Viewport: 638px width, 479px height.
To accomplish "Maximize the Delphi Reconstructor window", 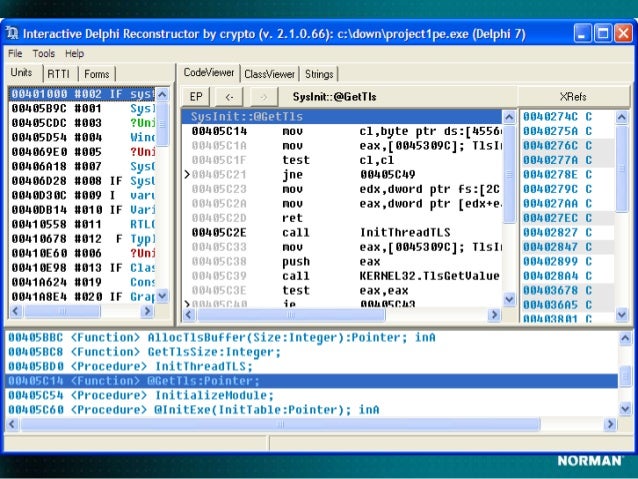I will [603, 33].
